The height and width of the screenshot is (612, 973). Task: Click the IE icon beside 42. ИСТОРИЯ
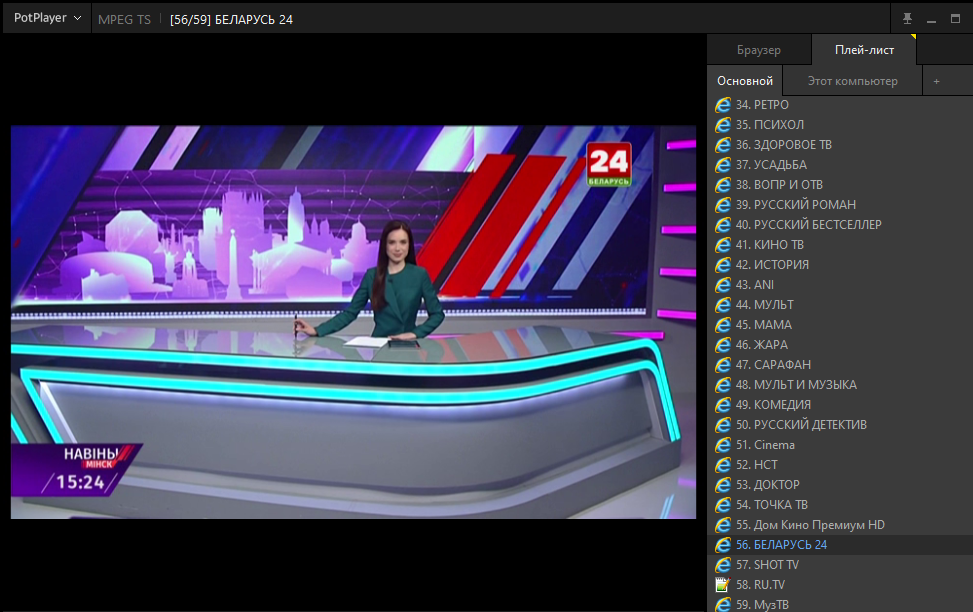[x=722, y=264]
